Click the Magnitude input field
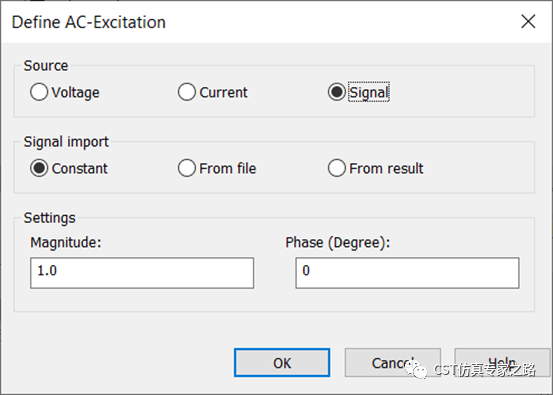 coord(142,273)
